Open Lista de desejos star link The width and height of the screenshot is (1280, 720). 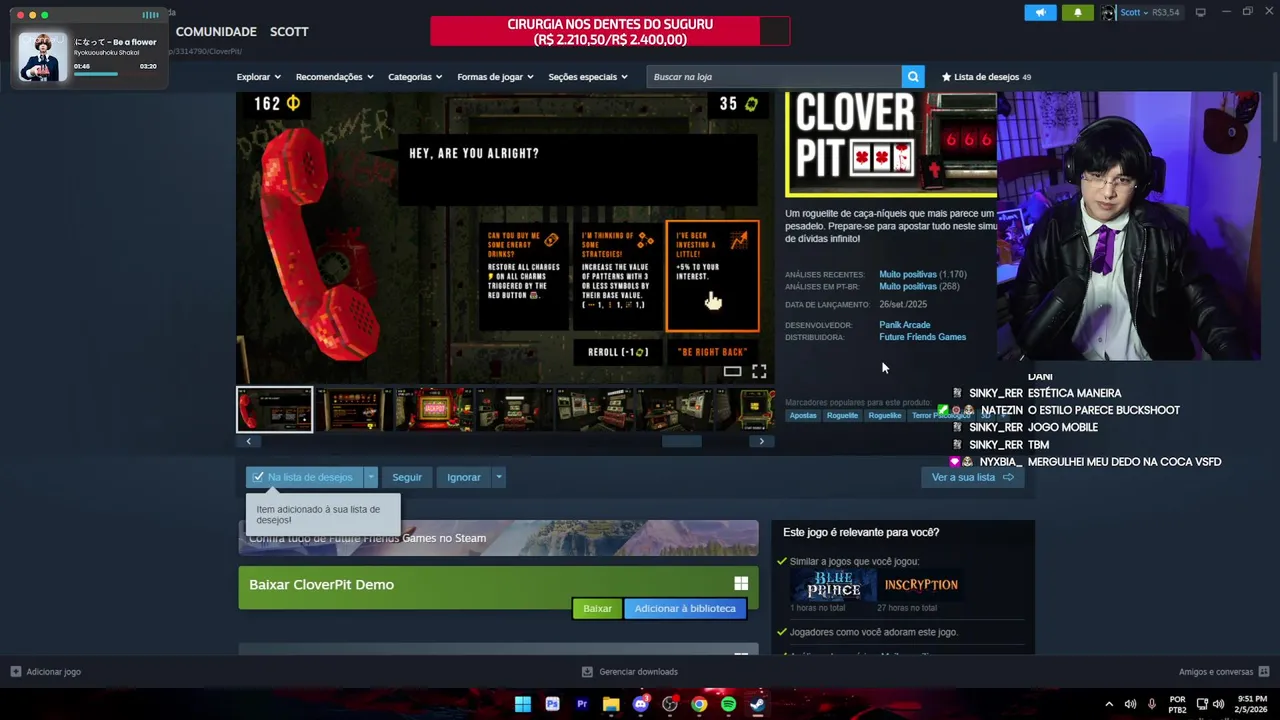pyautogui.click(x=986, y=77)
